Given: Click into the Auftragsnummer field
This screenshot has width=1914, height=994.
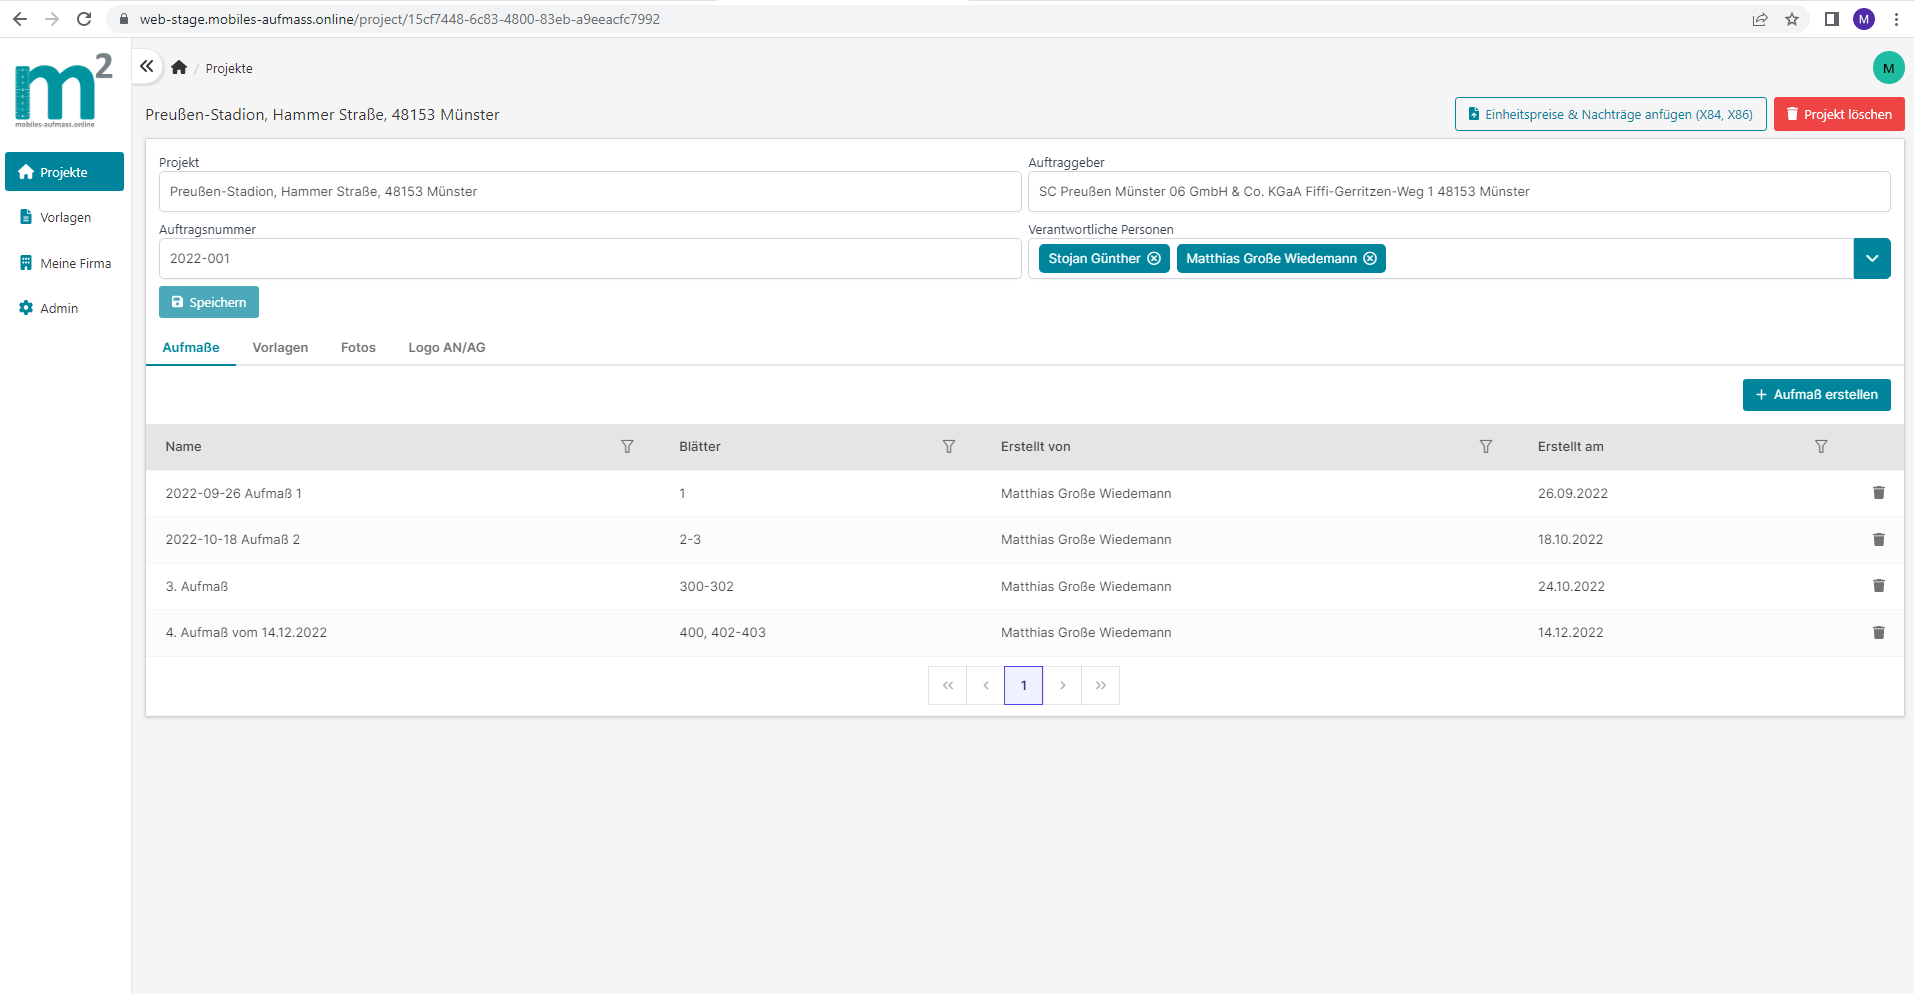Looking at the screenshot, I should coord(589,259).
